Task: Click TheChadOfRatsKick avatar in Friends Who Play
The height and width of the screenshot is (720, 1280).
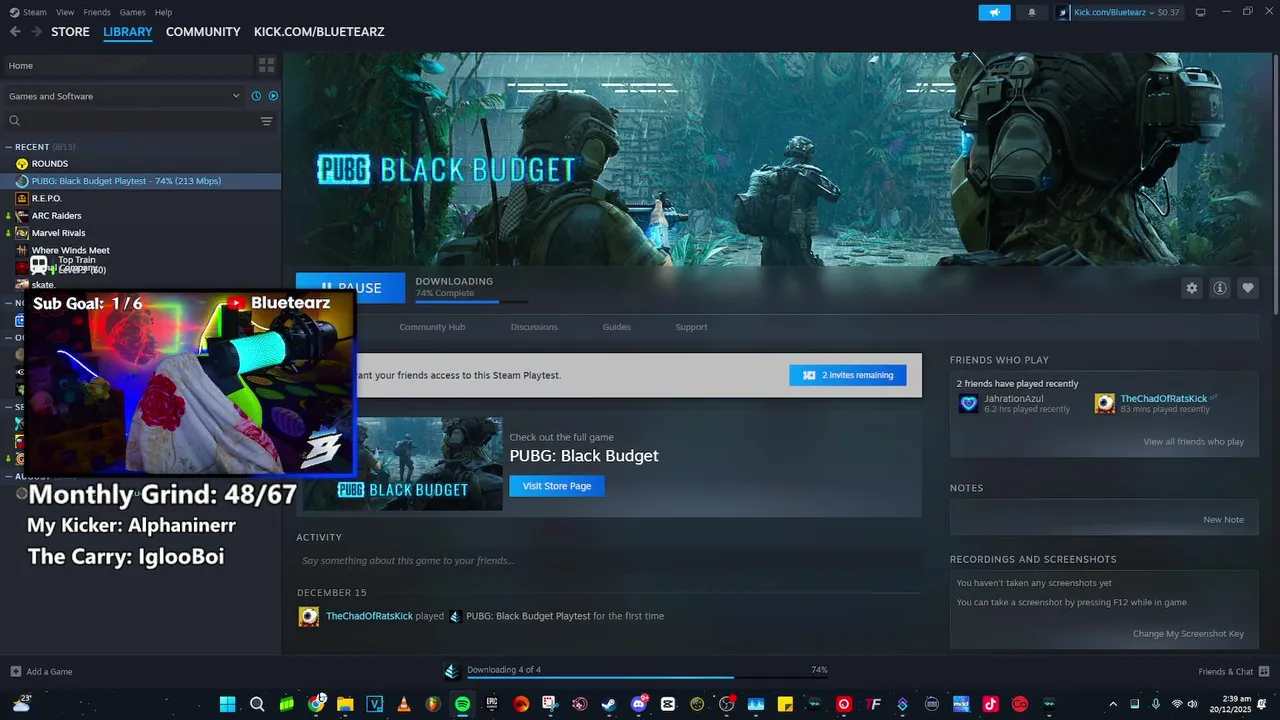Action: (x=1104, y=404)
